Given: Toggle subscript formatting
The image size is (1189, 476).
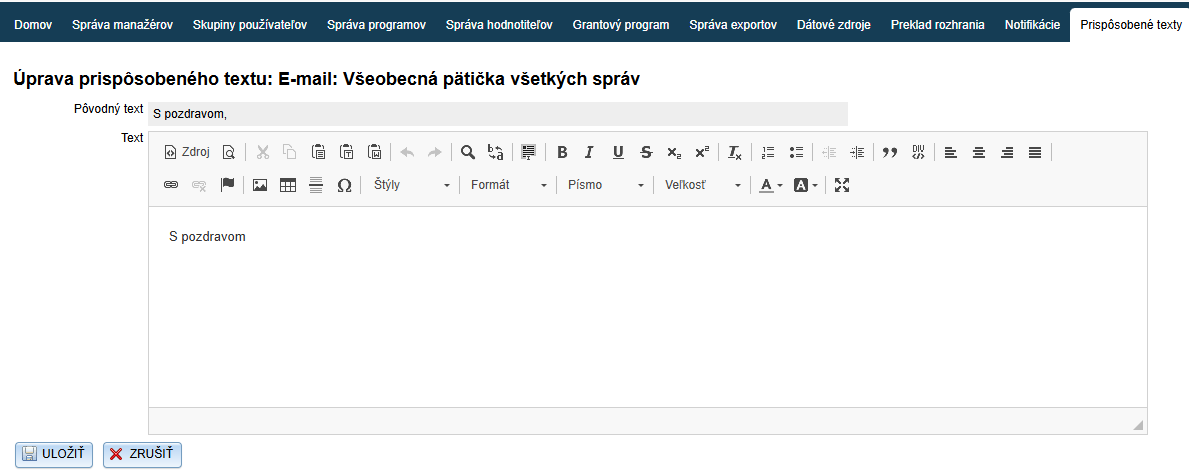Looking at the screenshot, I should [x=674, y=152].
